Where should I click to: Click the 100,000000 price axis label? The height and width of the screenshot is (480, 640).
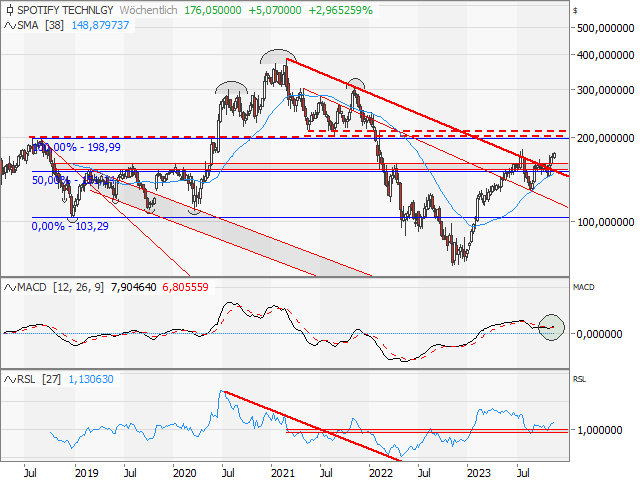(x=605, y=222)
